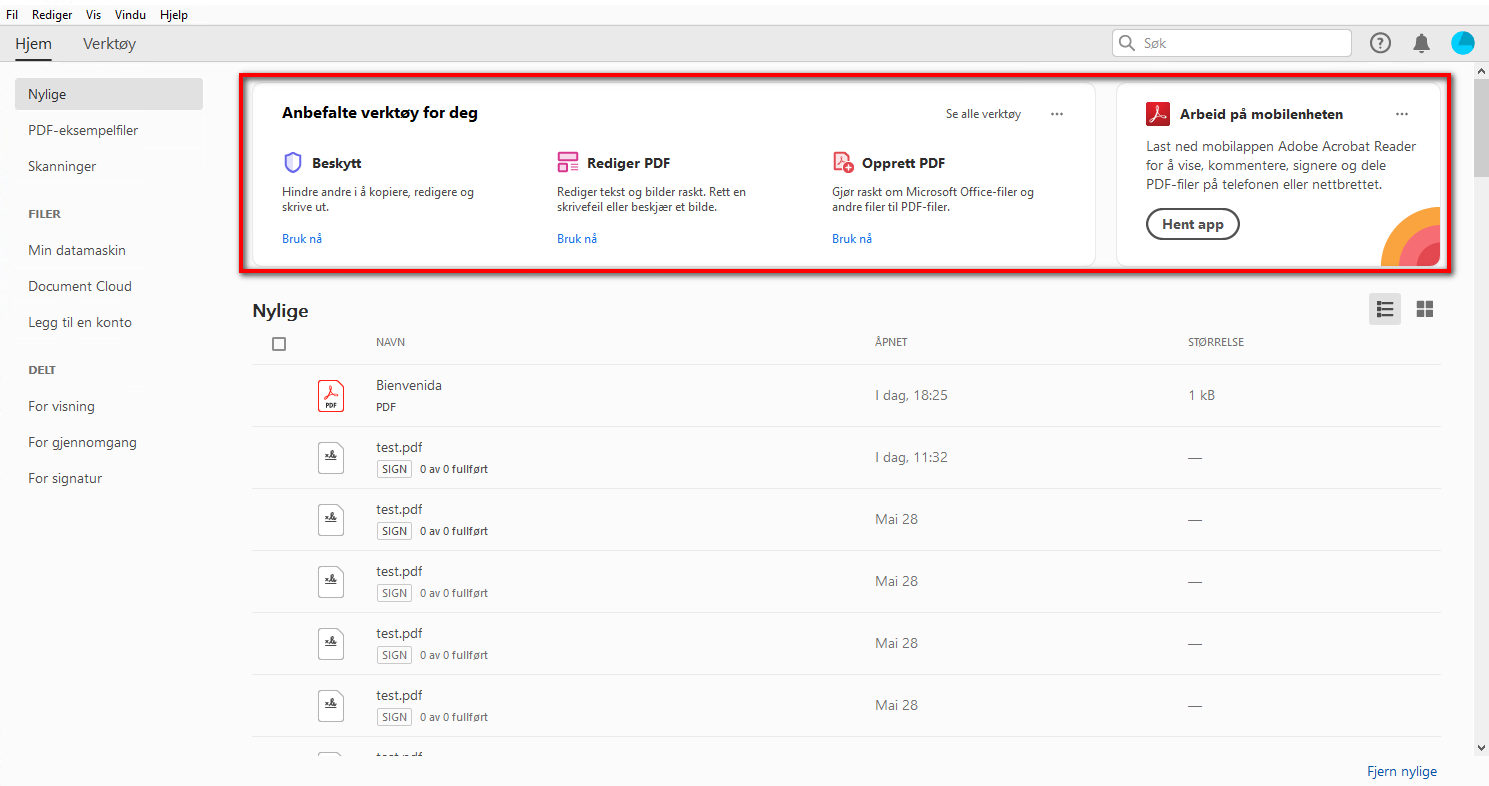
Task: Open the Vis menu
Action: 94,15
